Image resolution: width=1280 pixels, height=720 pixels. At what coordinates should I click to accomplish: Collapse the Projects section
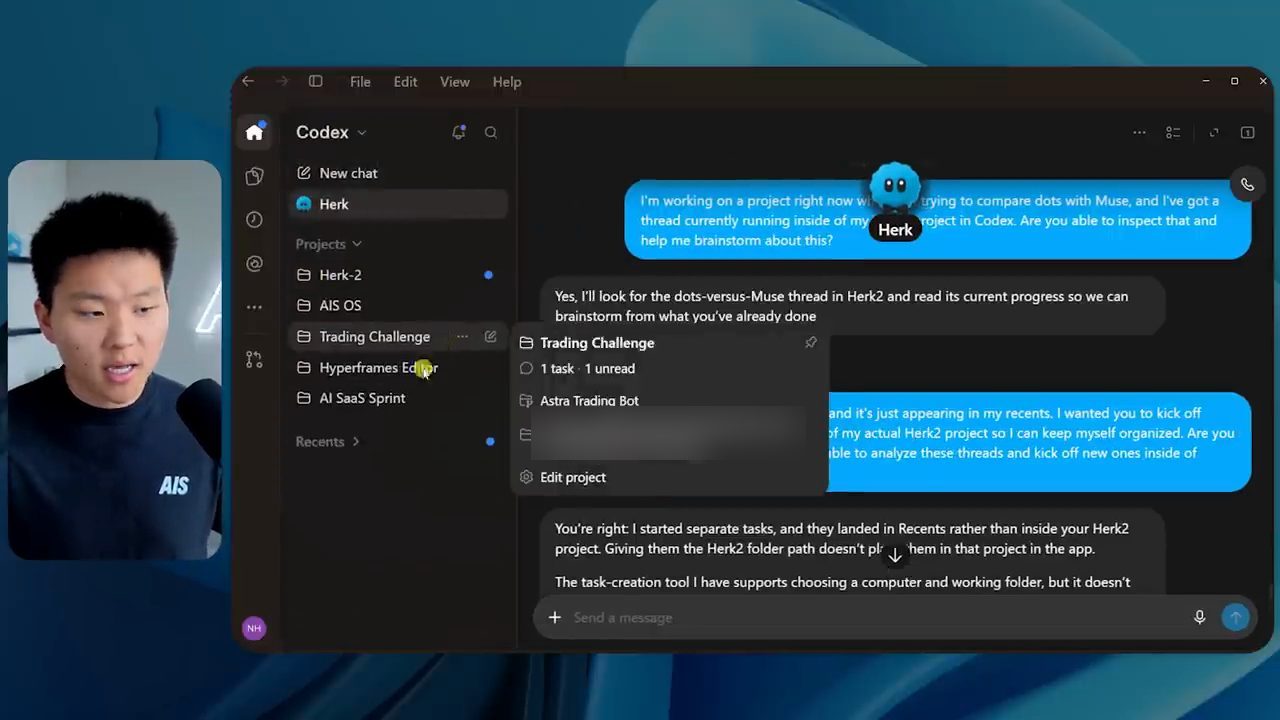328,244
